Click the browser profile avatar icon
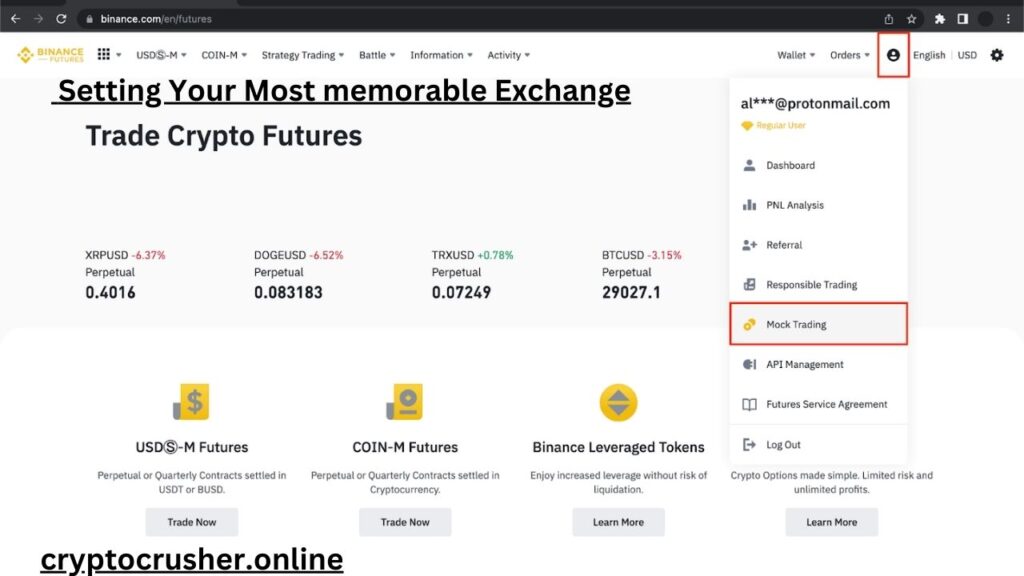This screenshot has width=1024, height=576. coord(985,19)
